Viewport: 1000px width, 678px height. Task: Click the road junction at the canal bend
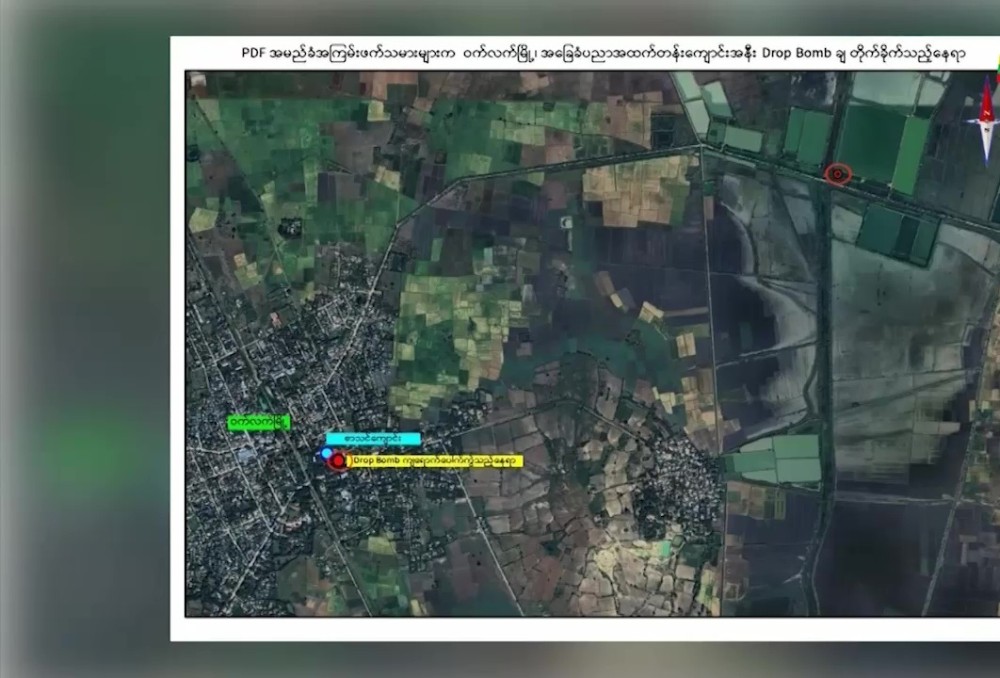[x=702, y=148]
